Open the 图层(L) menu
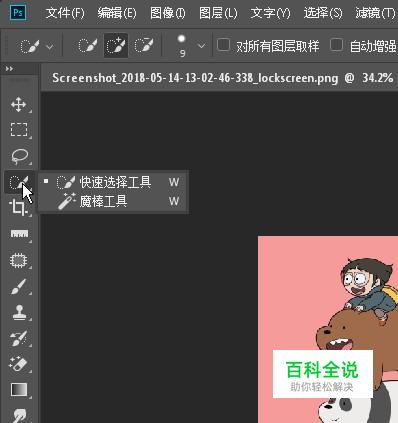The height and width of the screenshot is (423, 398). [218, 13]
